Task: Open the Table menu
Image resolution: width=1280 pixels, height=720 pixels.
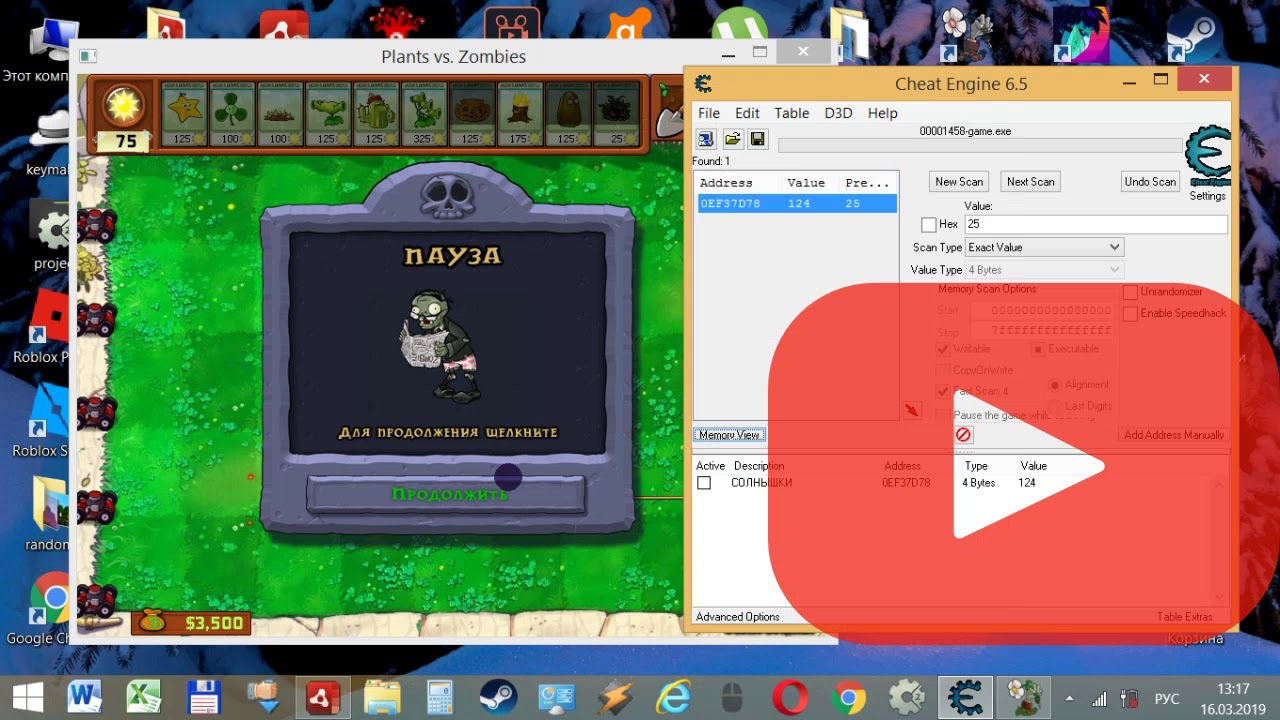Action: pyautogui.click(x=792, y=113)
